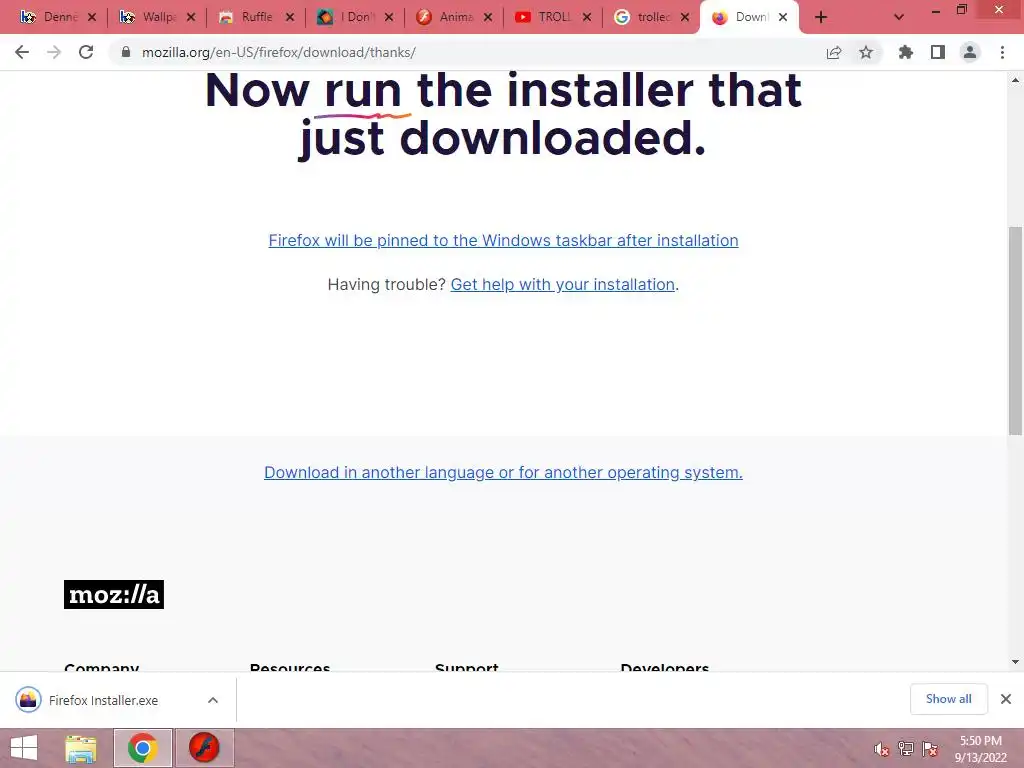
Task: Close the I Don't tab
Action: [389, 18]
